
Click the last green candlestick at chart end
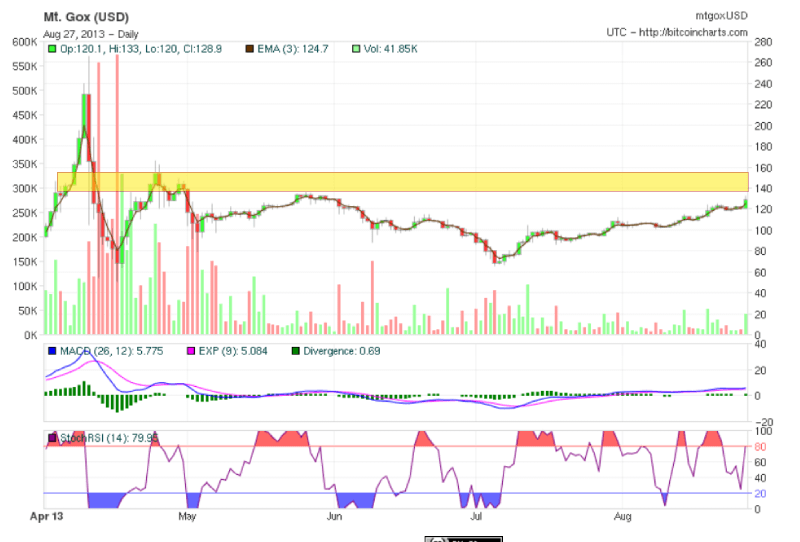(x=746, y=204)
